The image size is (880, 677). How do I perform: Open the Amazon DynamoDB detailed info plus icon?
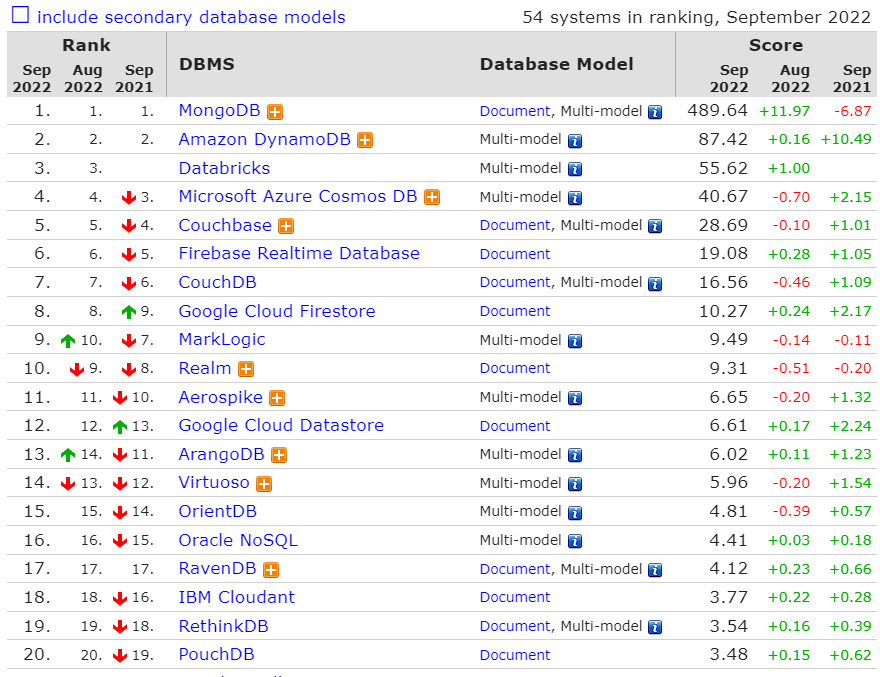click(x=365, y=140)
